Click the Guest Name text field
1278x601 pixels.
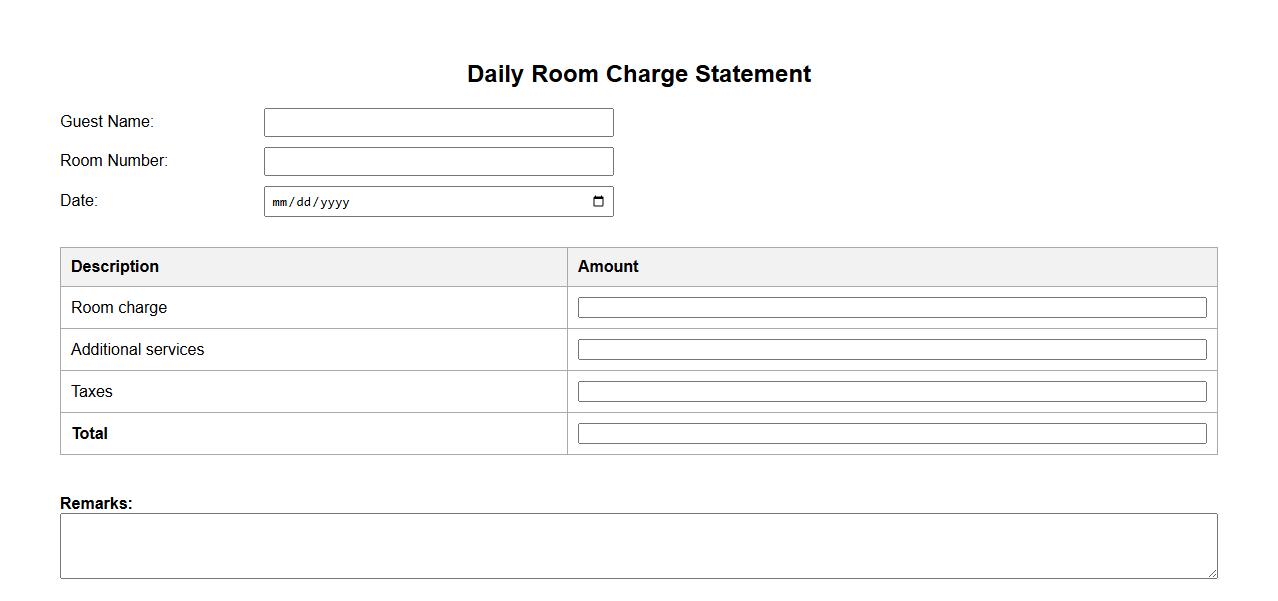tap(438, 123)
